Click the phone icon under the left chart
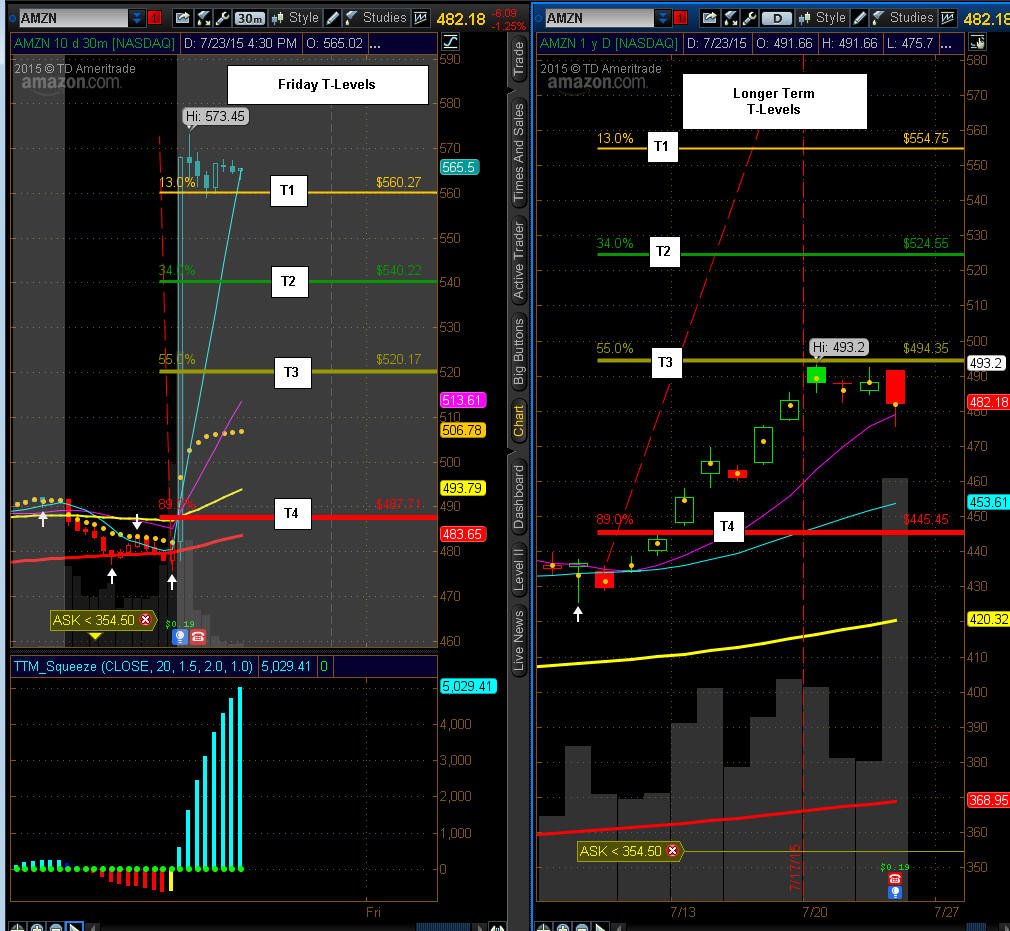 [x=198, y=637]
